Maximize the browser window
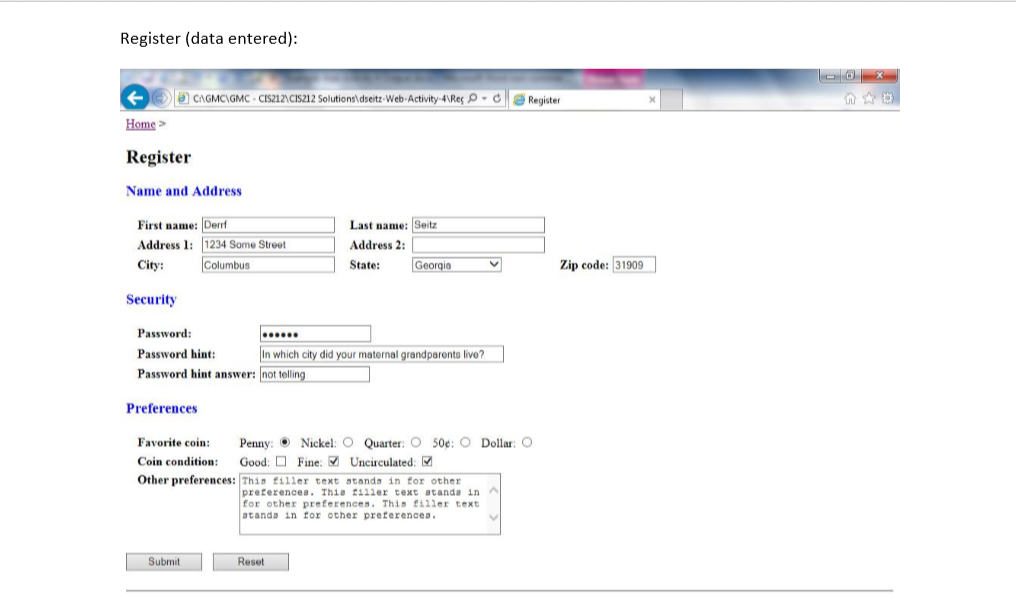Viewport: 1016px width, 611px height. click(850, 76)
